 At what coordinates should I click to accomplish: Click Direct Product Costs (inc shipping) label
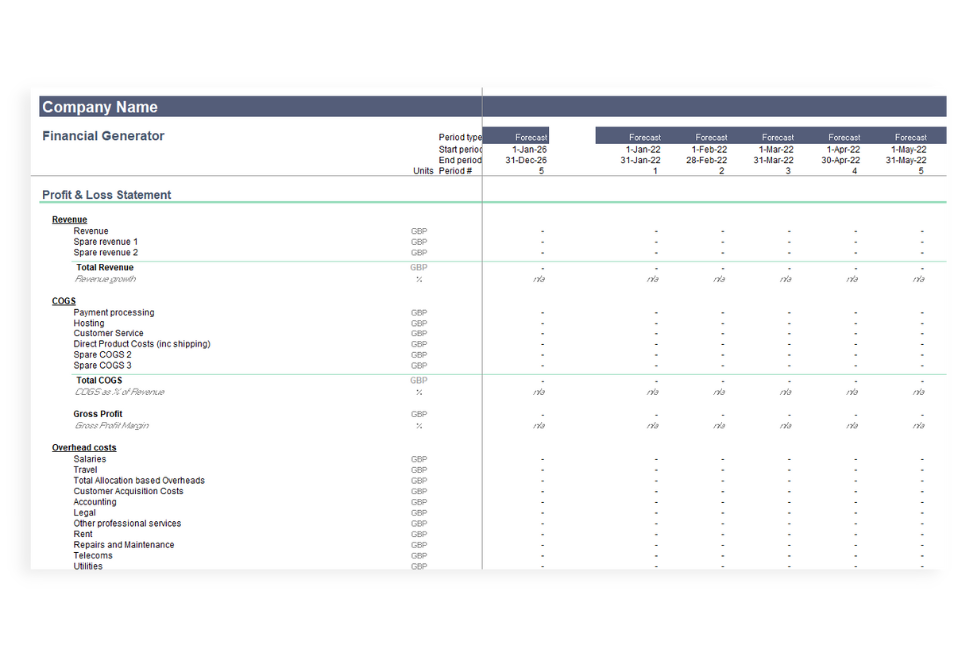[142, 344]
